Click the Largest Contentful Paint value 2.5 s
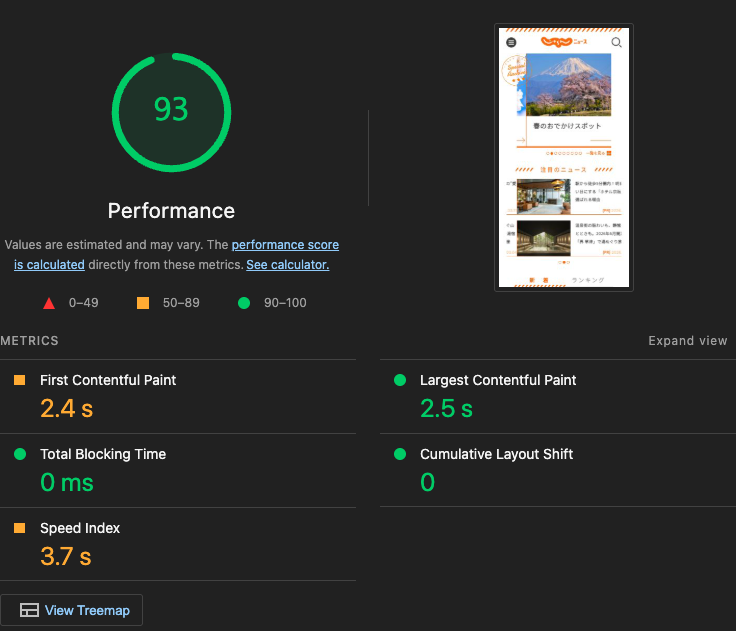The width and height of the screenshot is (736, 631). click(x=446, y=408)
